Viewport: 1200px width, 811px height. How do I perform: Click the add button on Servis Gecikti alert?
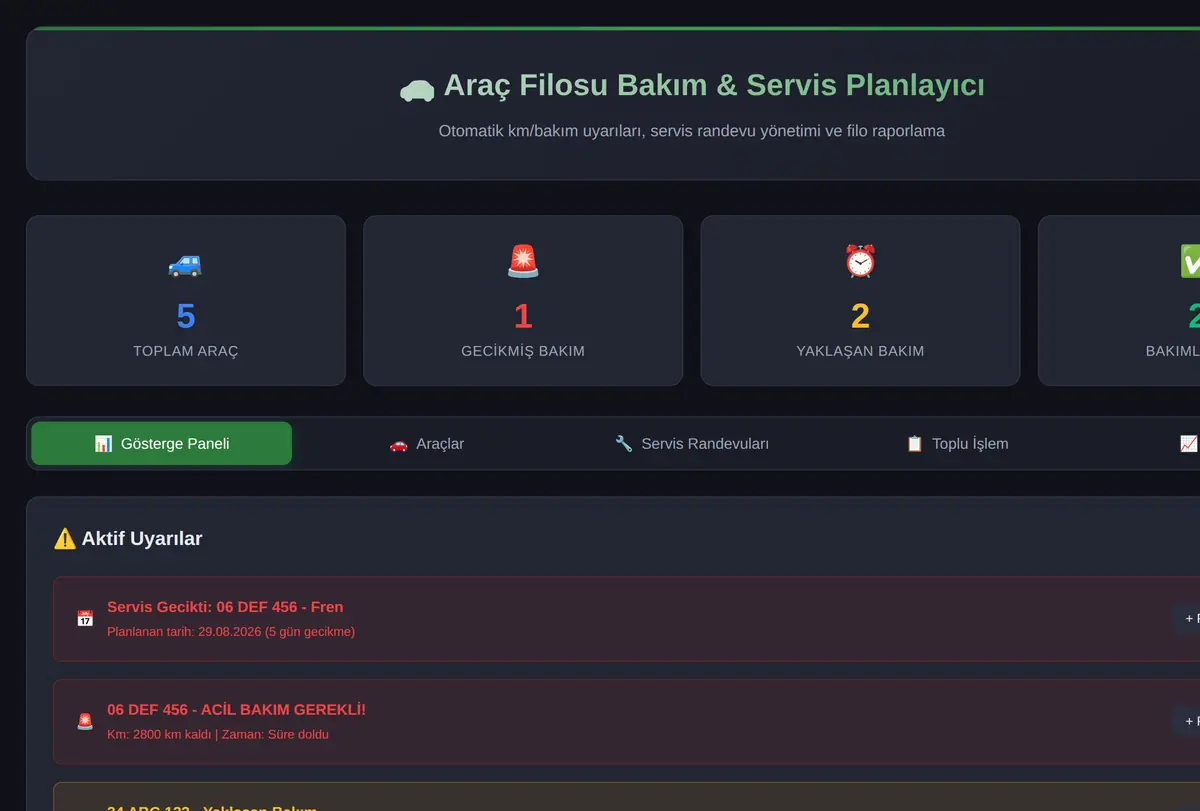click(1188, 619)
